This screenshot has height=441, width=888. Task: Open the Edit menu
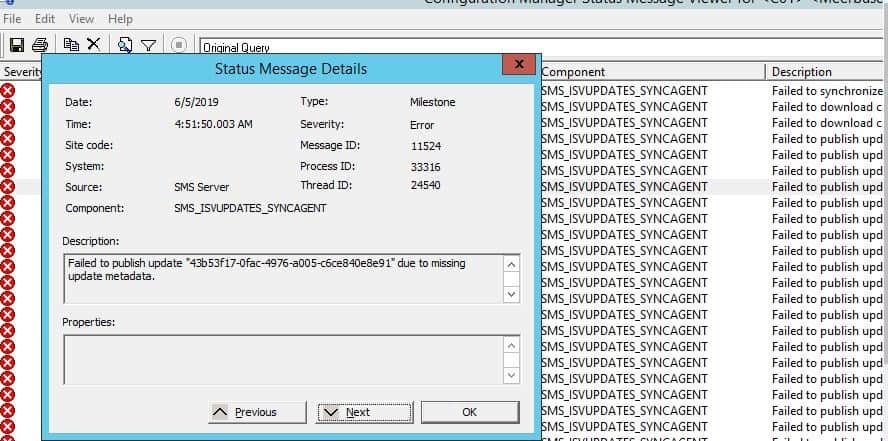(x=45, y=19)
